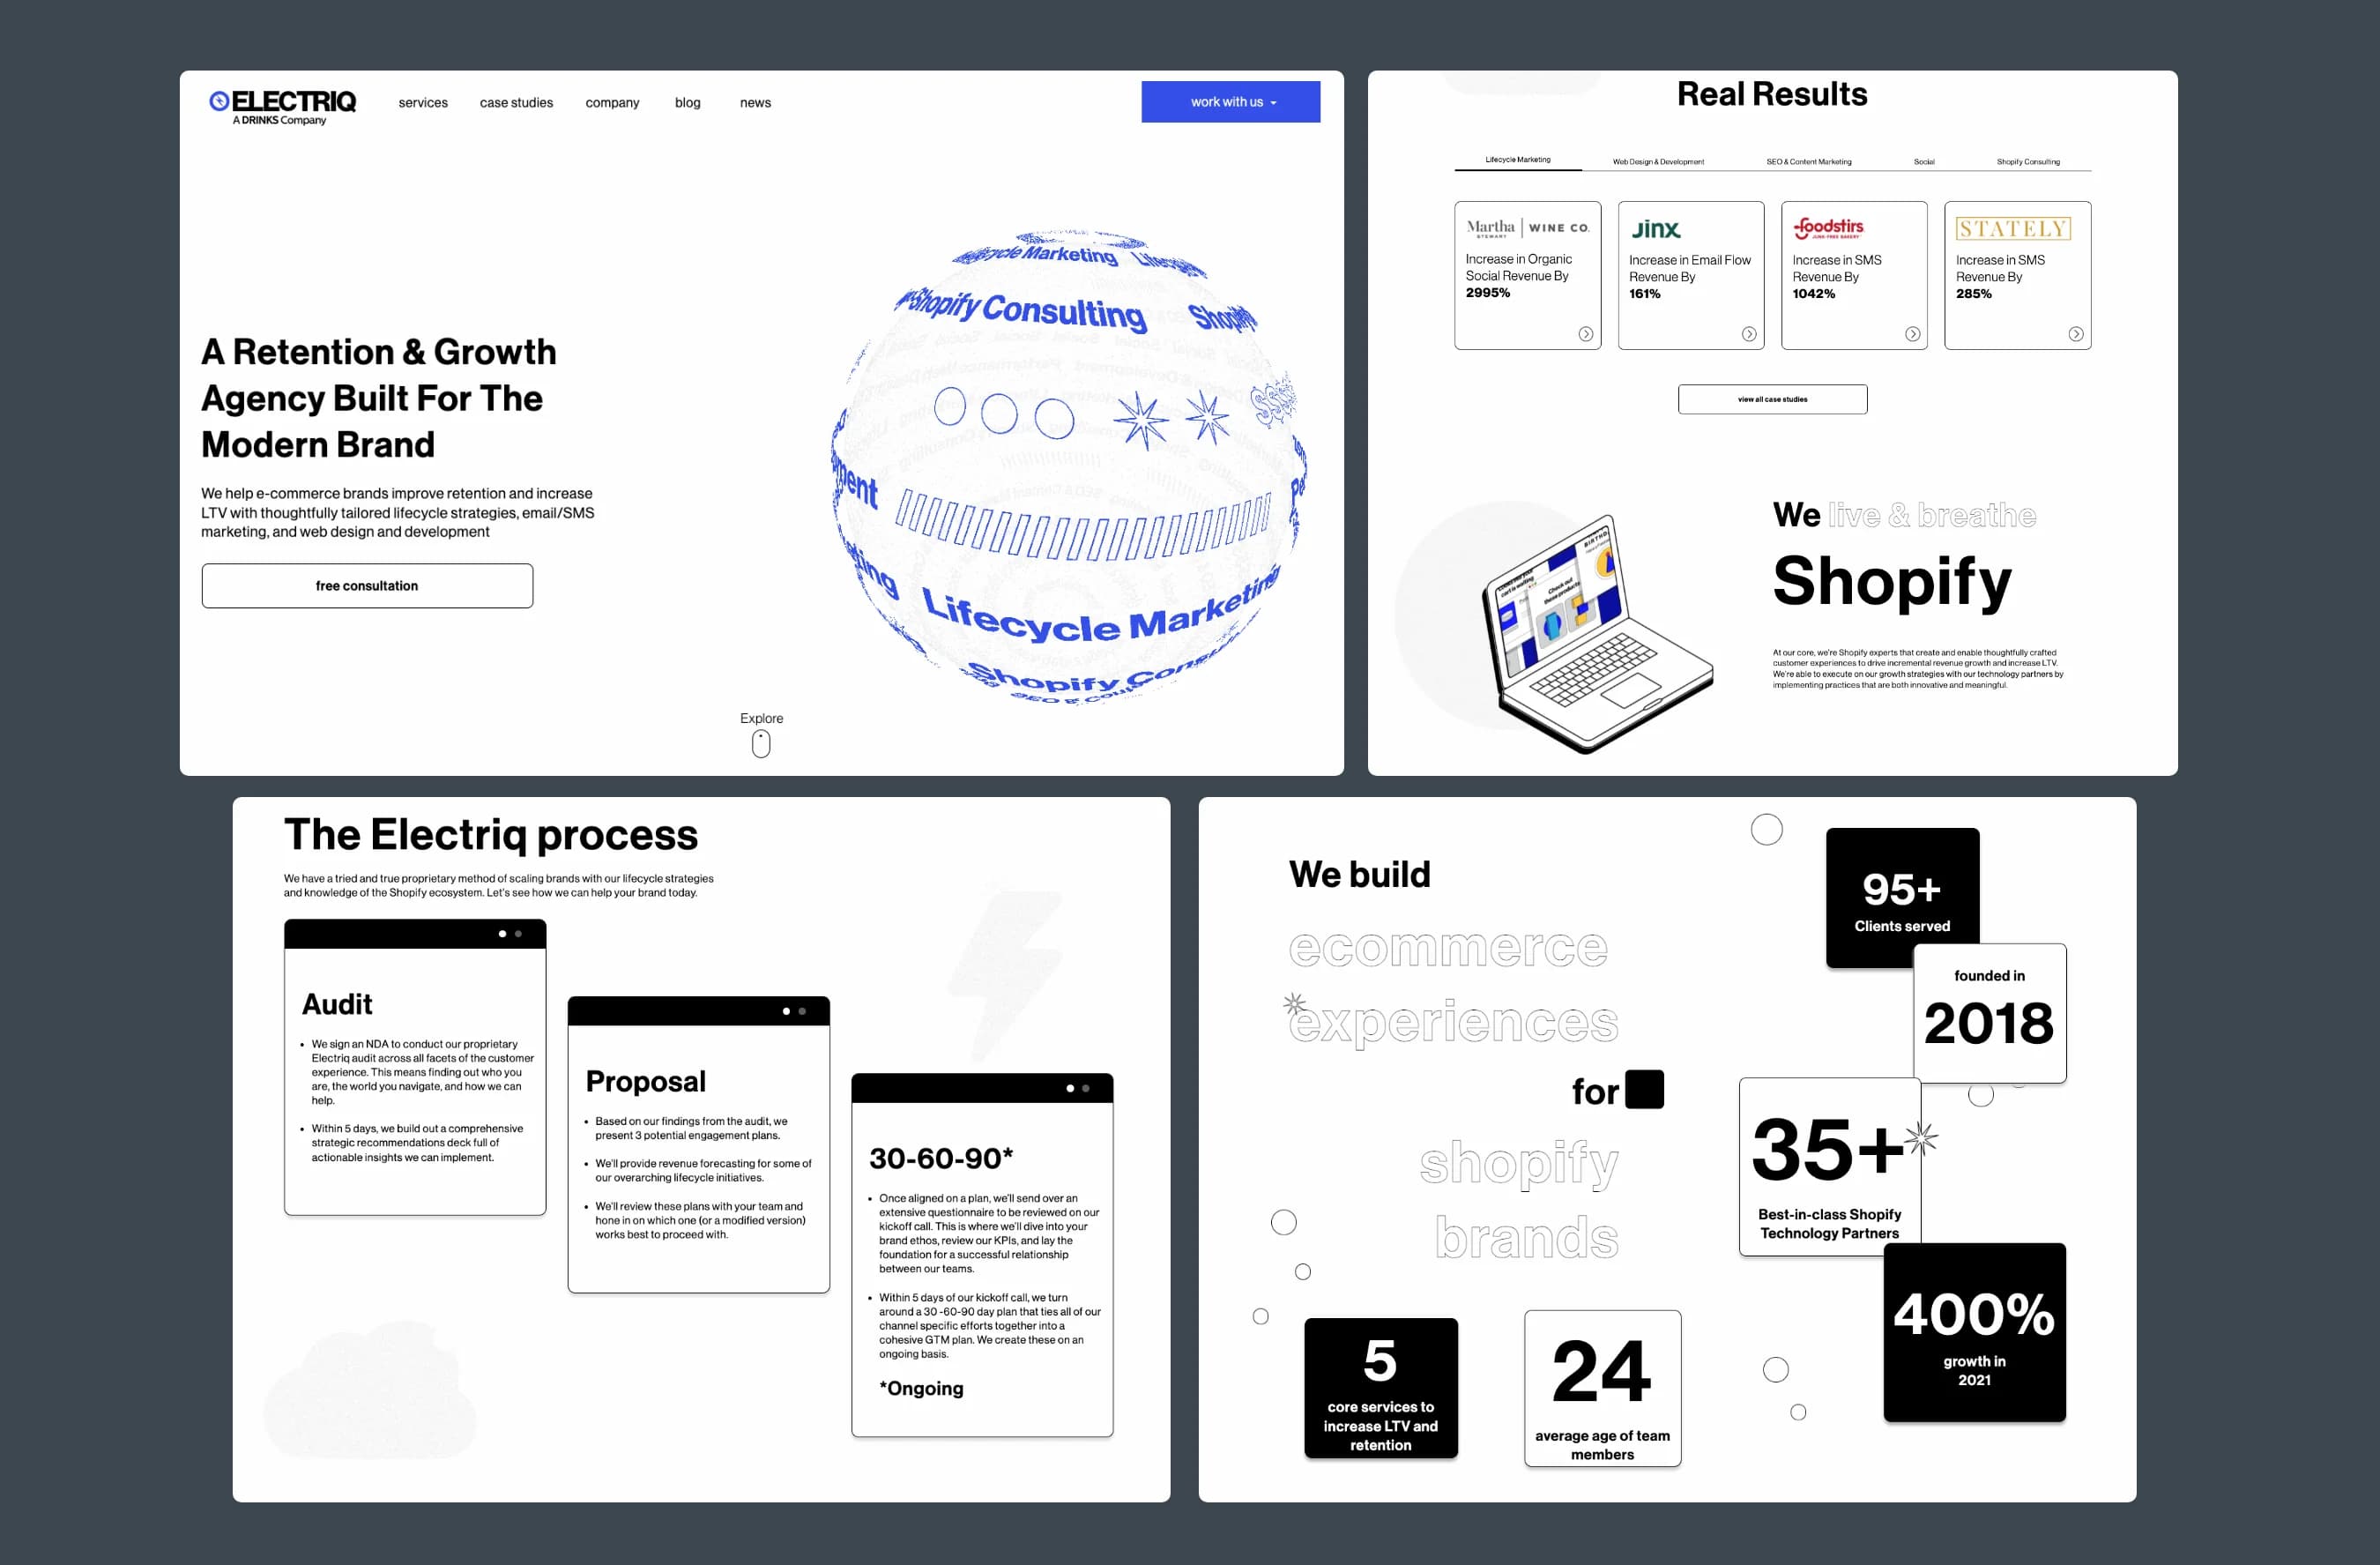Screen dimensions: 2380x1565
Task: Click the 'view all case studies' link
Action: (x=1773, y=399)
